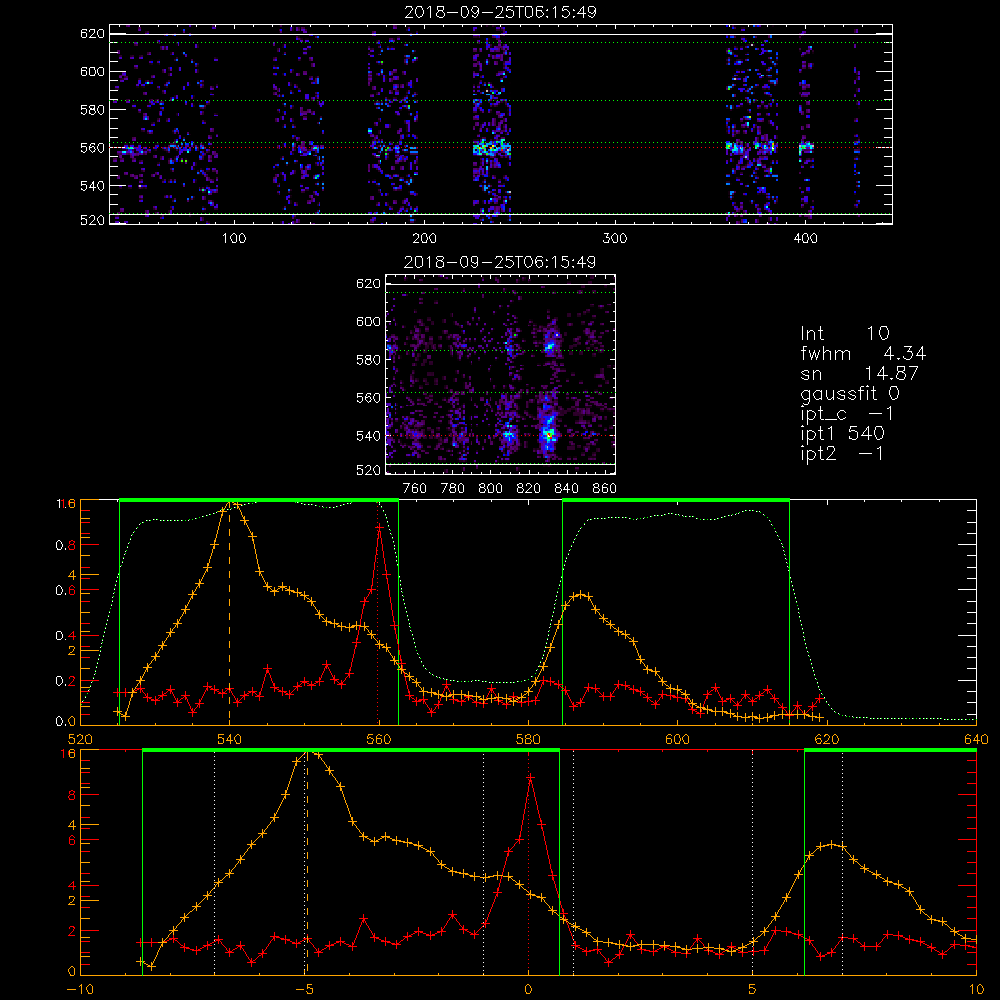Image resolution: width=1000 pixels, height=1000 pixels.
Task: Select the "ipt_c -1" parameter line
Action: [847, 414]
